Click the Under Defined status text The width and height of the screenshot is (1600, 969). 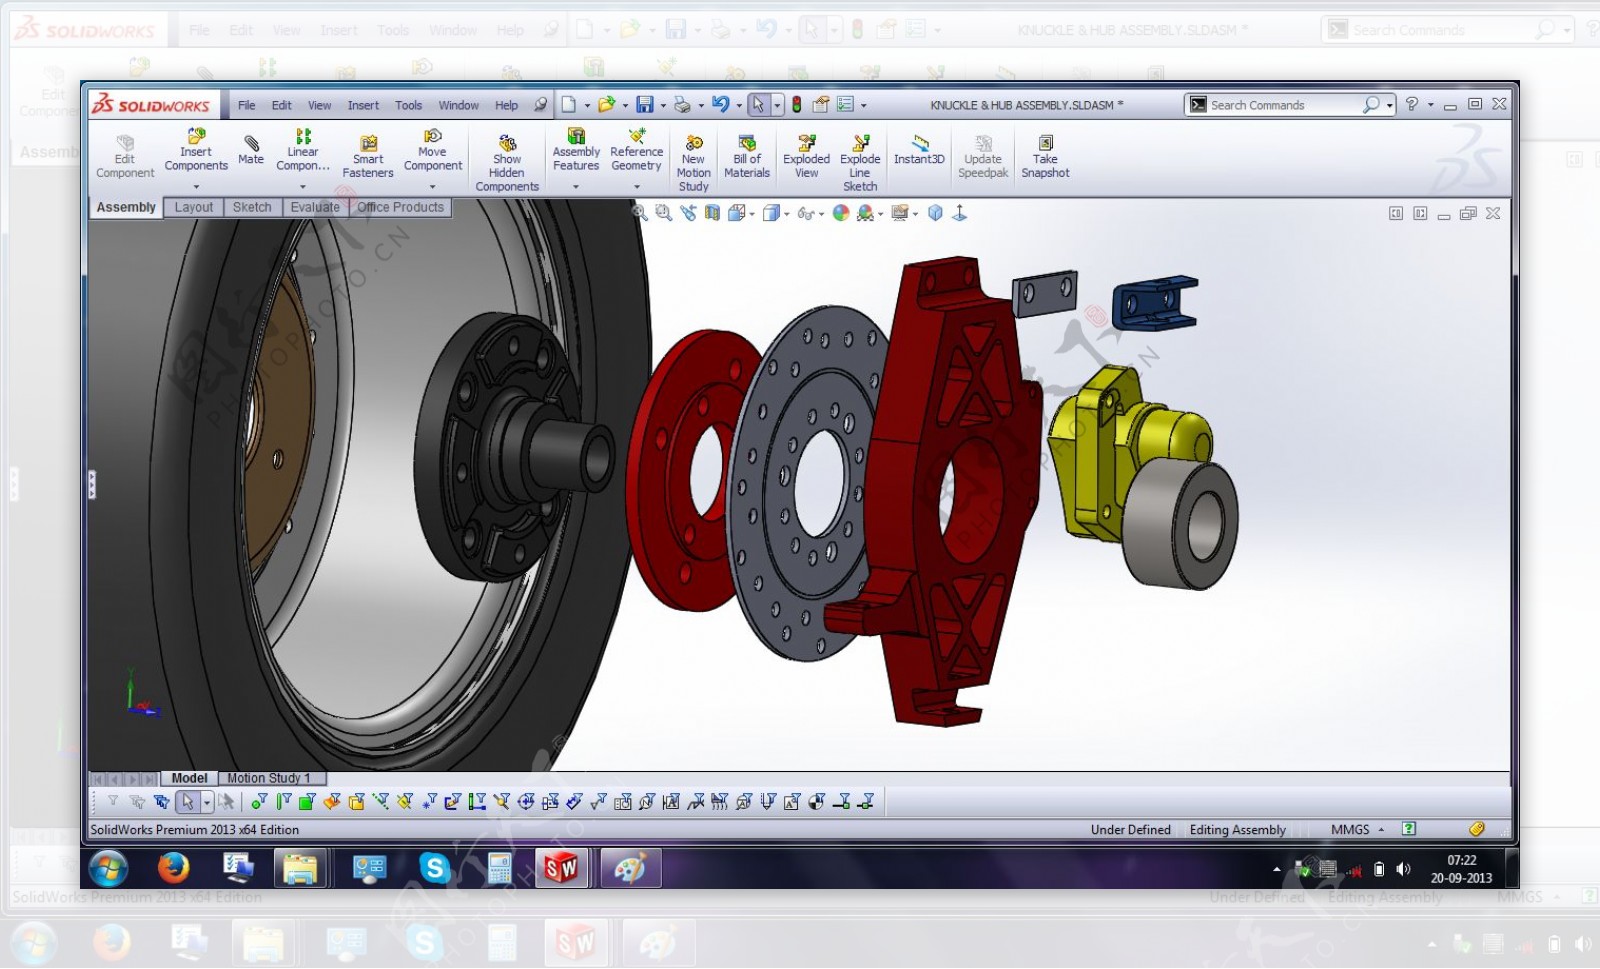click(1130, 830)
